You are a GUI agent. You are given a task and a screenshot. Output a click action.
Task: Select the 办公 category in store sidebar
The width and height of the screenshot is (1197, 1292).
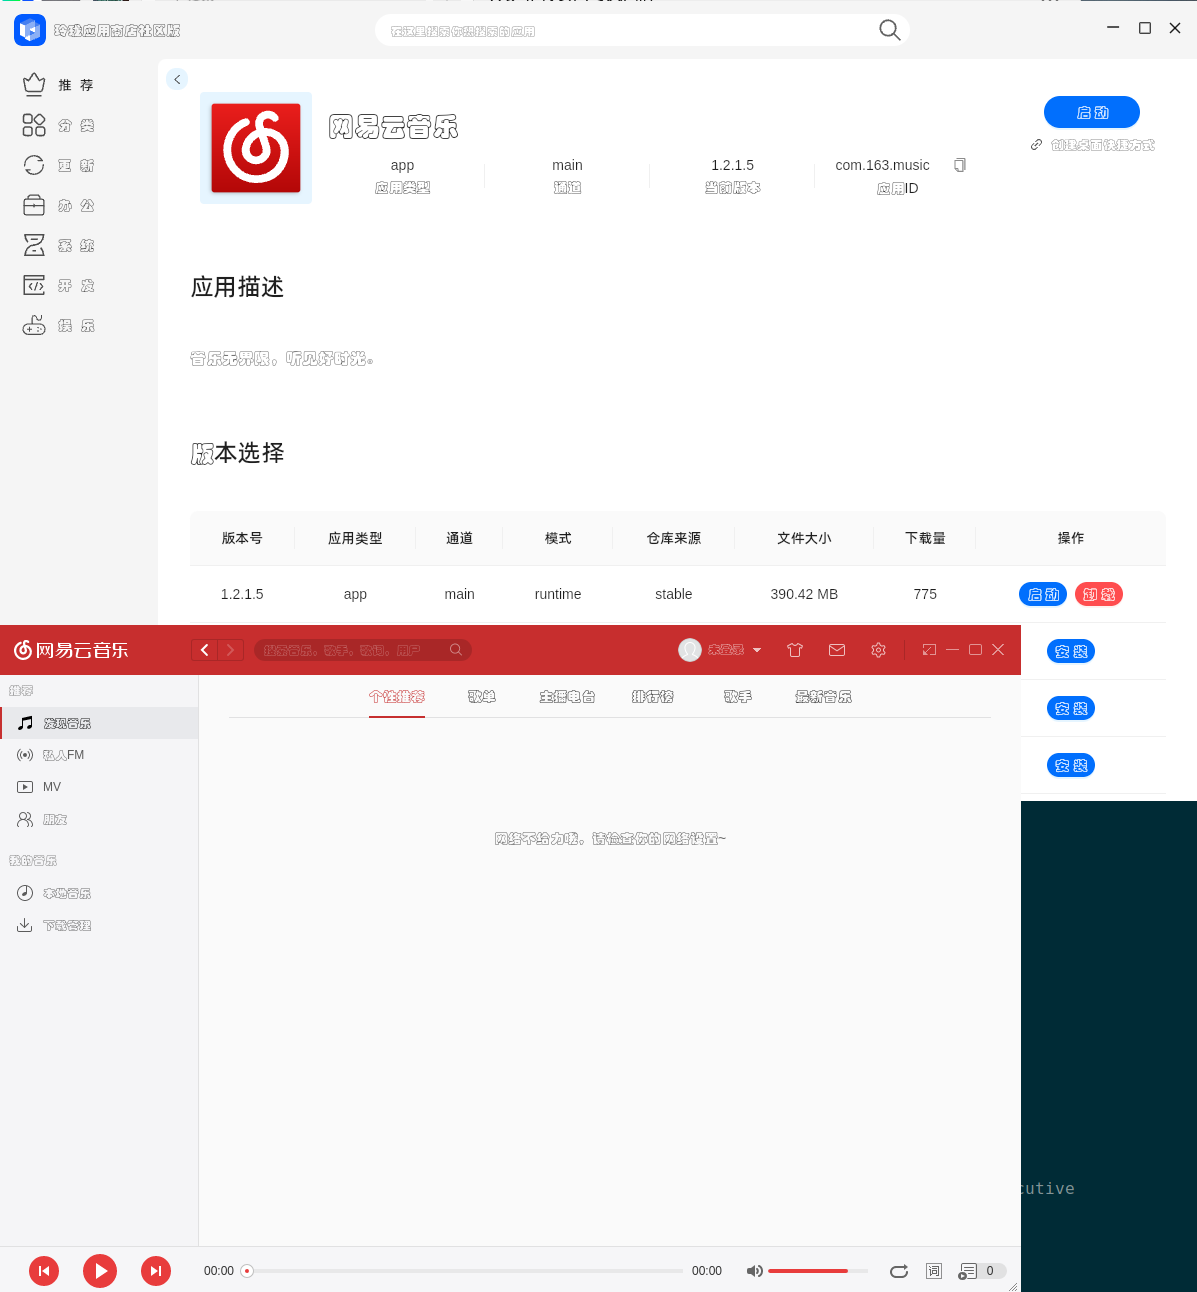tap(58, 205)
